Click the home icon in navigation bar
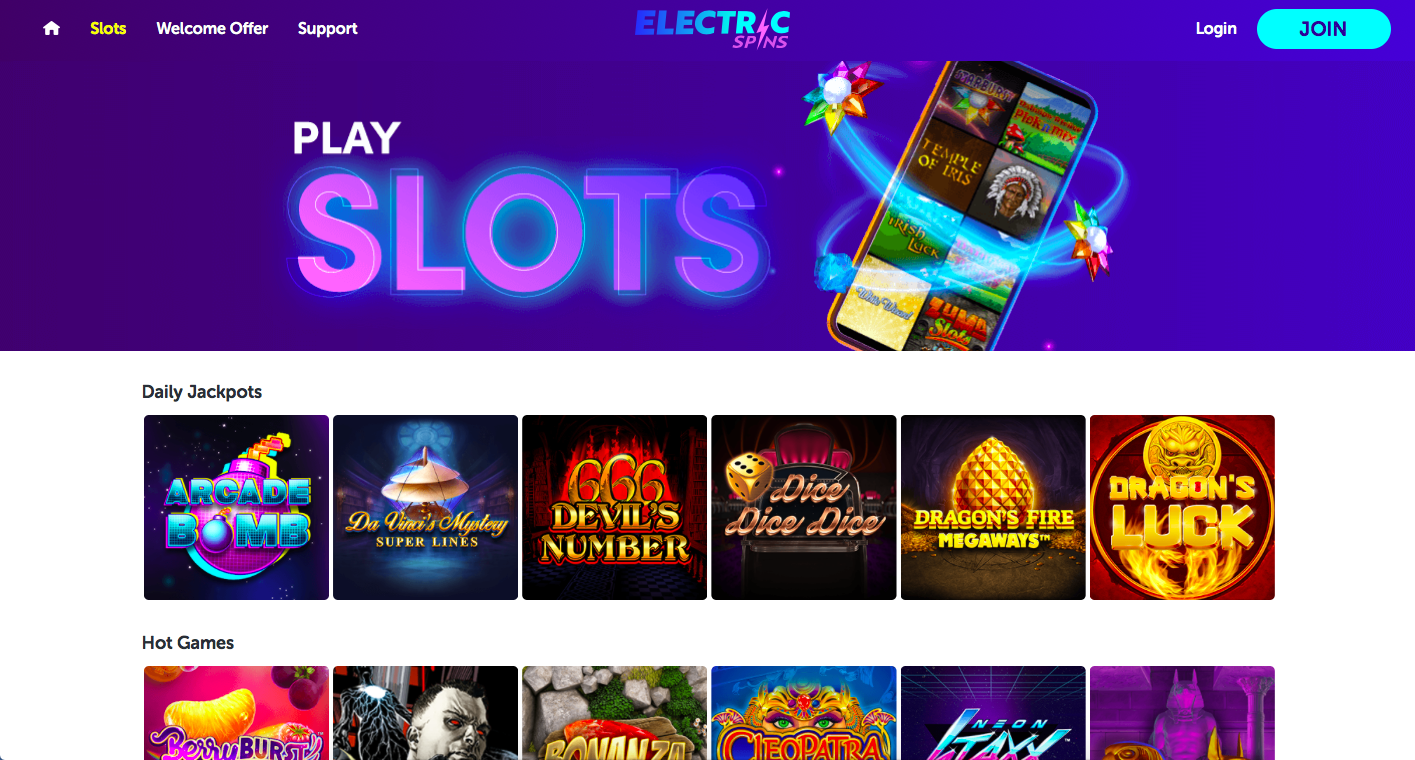Viewport: 1415px width, 760px height. point(52,29)
